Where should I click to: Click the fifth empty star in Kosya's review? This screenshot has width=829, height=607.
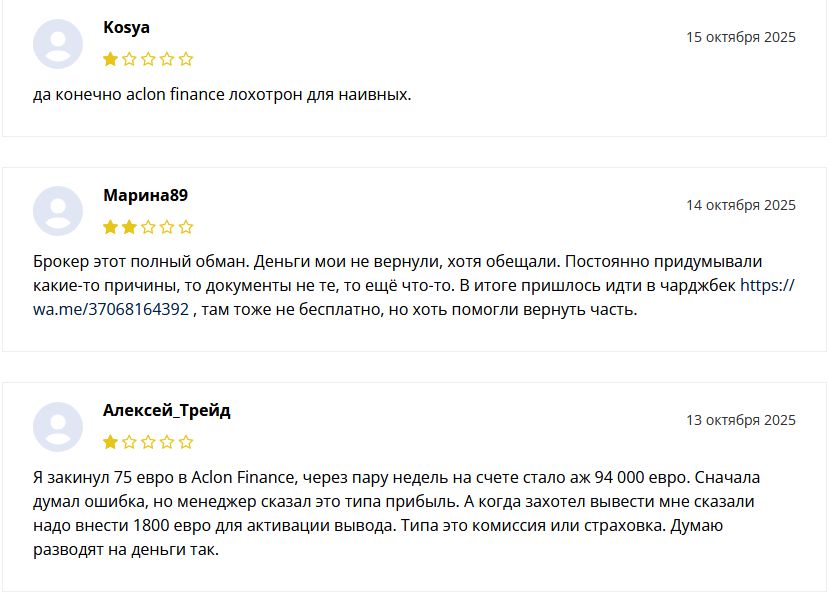coord(186,59)
